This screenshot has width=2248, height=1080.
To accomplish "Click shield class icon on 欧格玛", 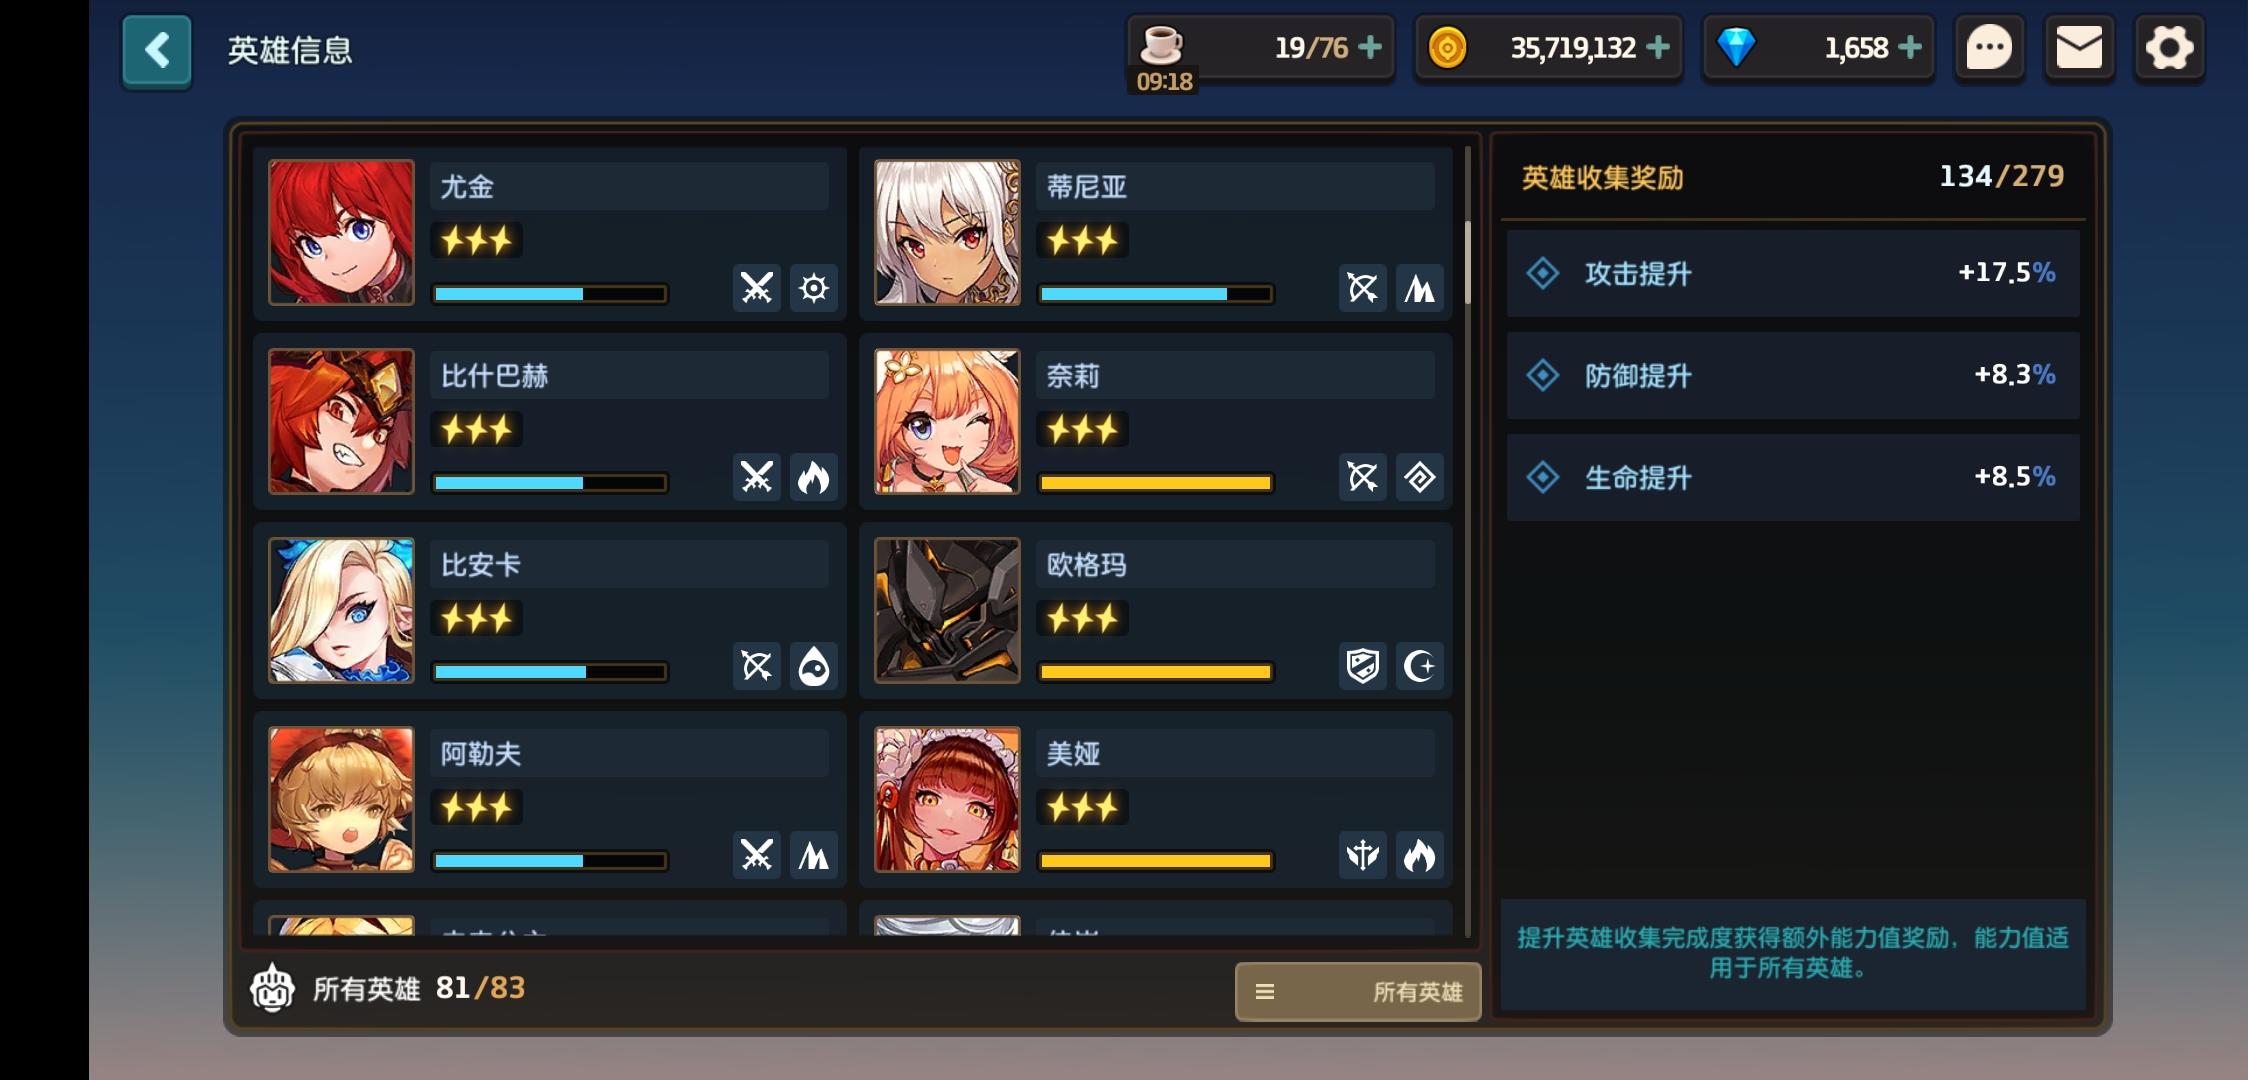I will tap(1362, 666).
